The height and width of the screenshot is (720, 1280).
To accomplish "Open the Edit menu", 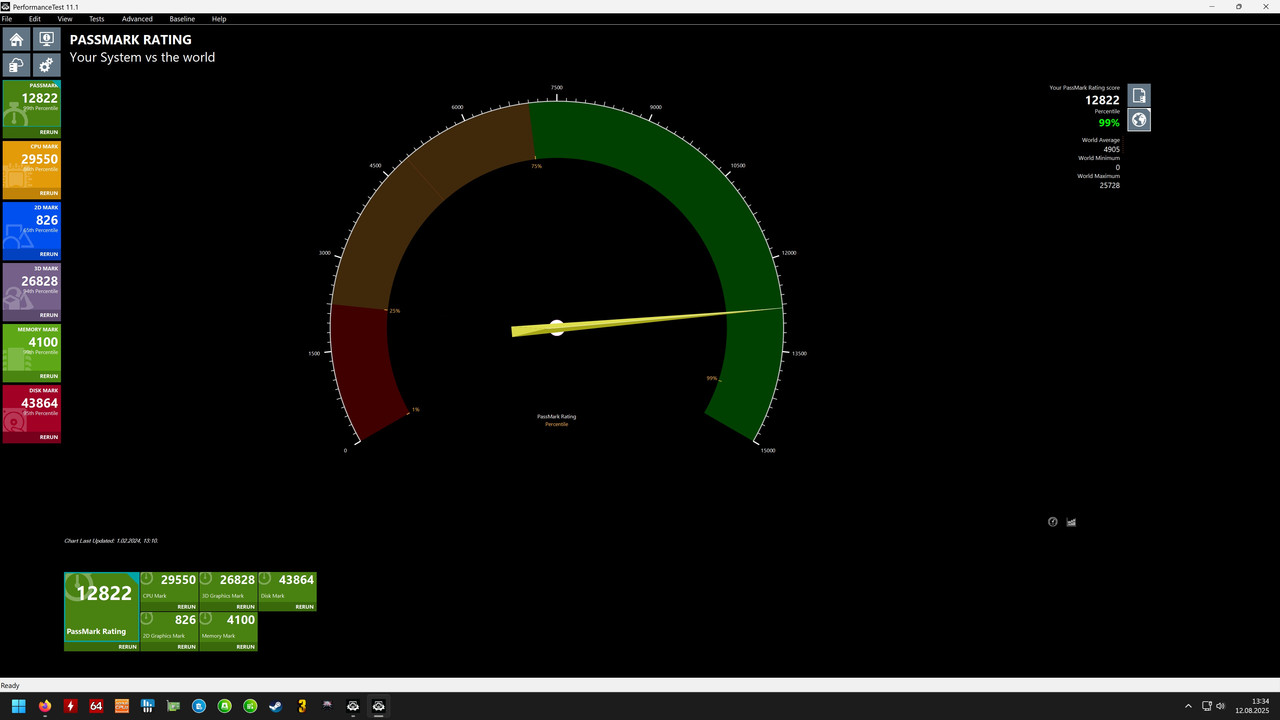I will point(35,19).
